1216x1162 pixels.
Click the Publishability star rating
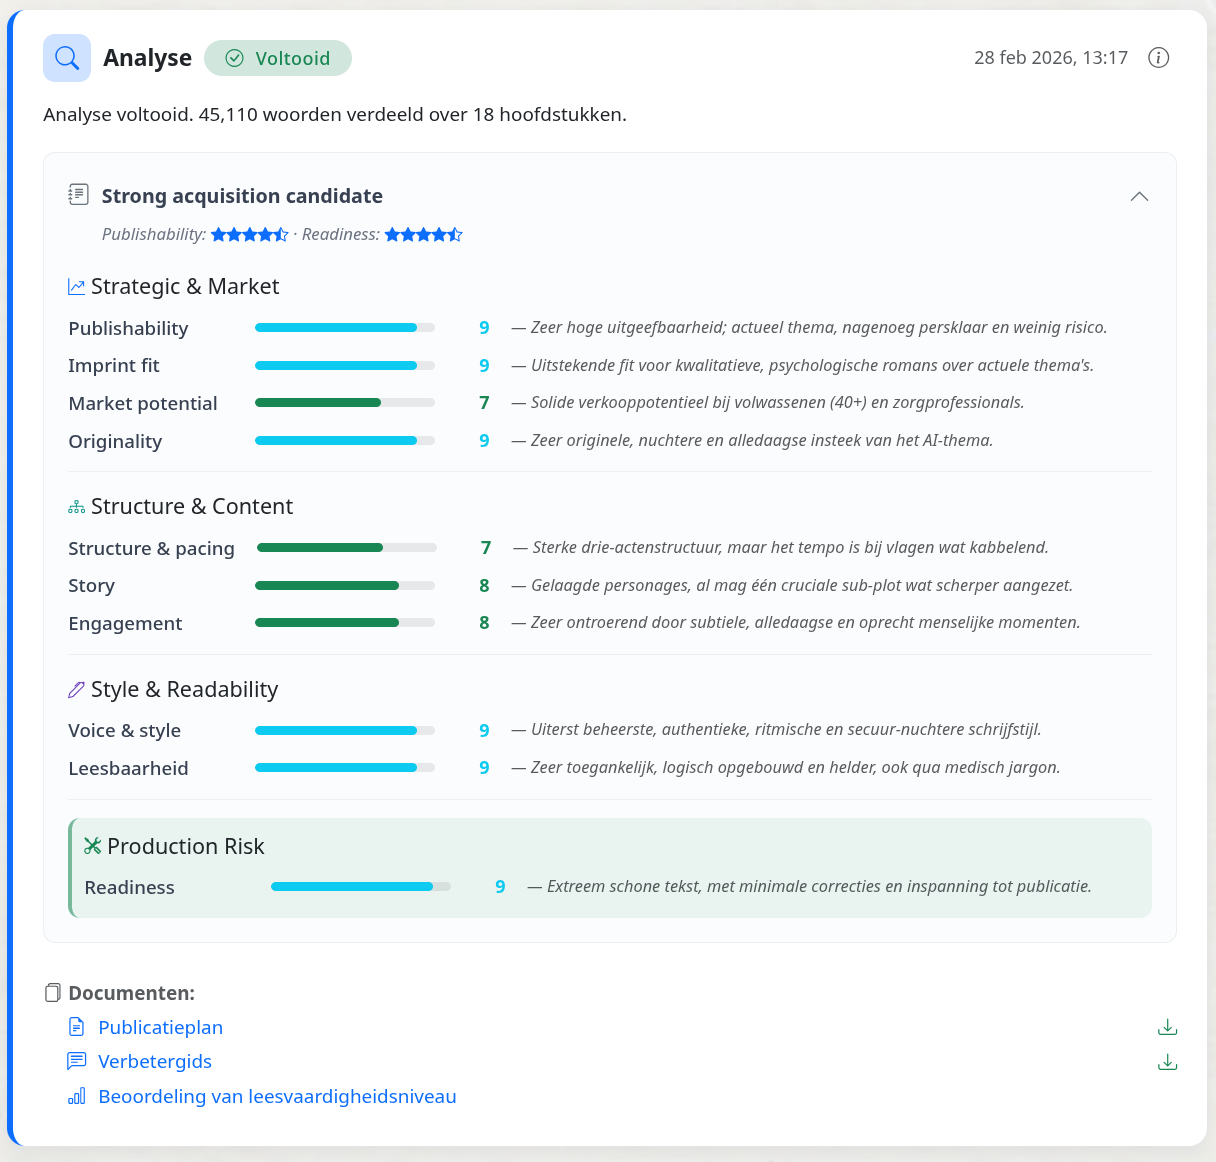point(250,235)
